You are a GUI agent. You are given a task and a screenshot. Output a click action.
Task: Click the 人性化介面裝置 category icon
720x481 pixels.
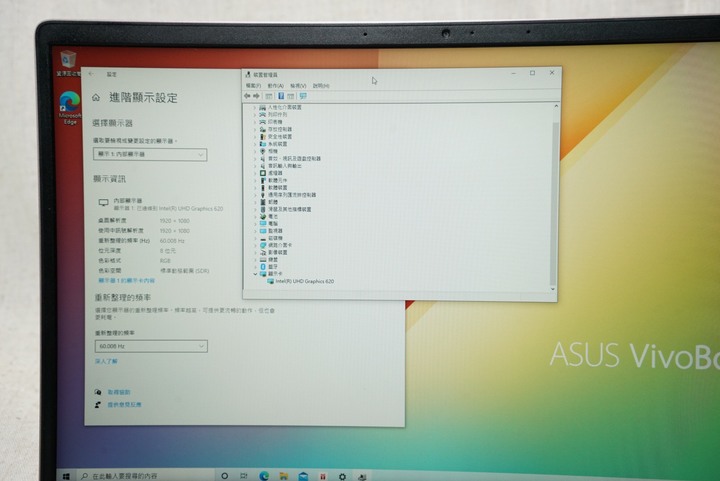(x=263, y=107)
